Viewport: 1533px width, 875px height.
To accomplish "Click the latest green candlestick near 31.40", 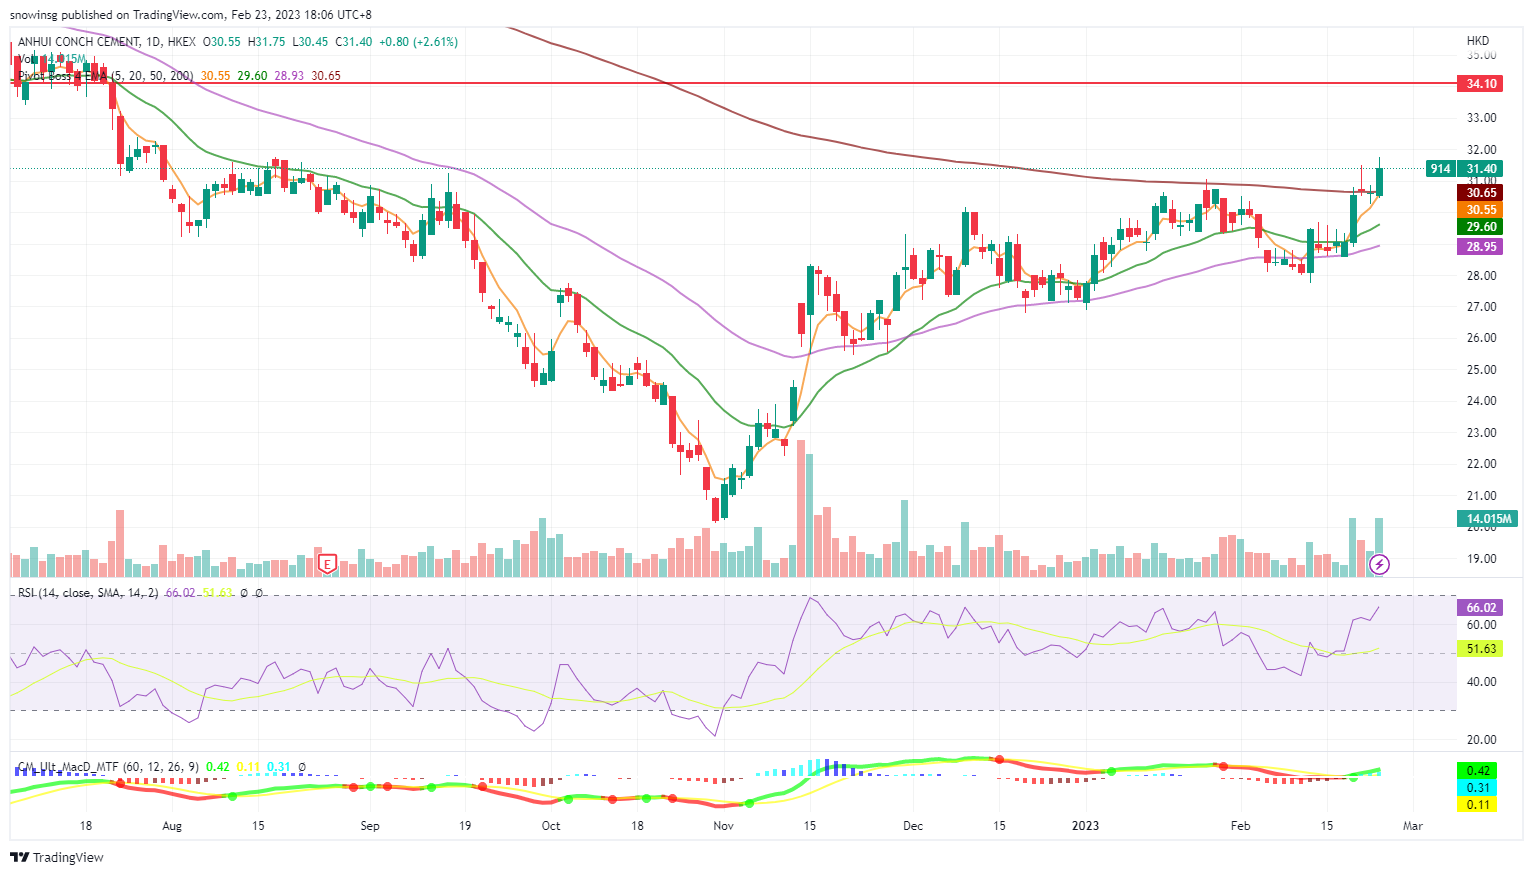I will [x=1380, y=181].
